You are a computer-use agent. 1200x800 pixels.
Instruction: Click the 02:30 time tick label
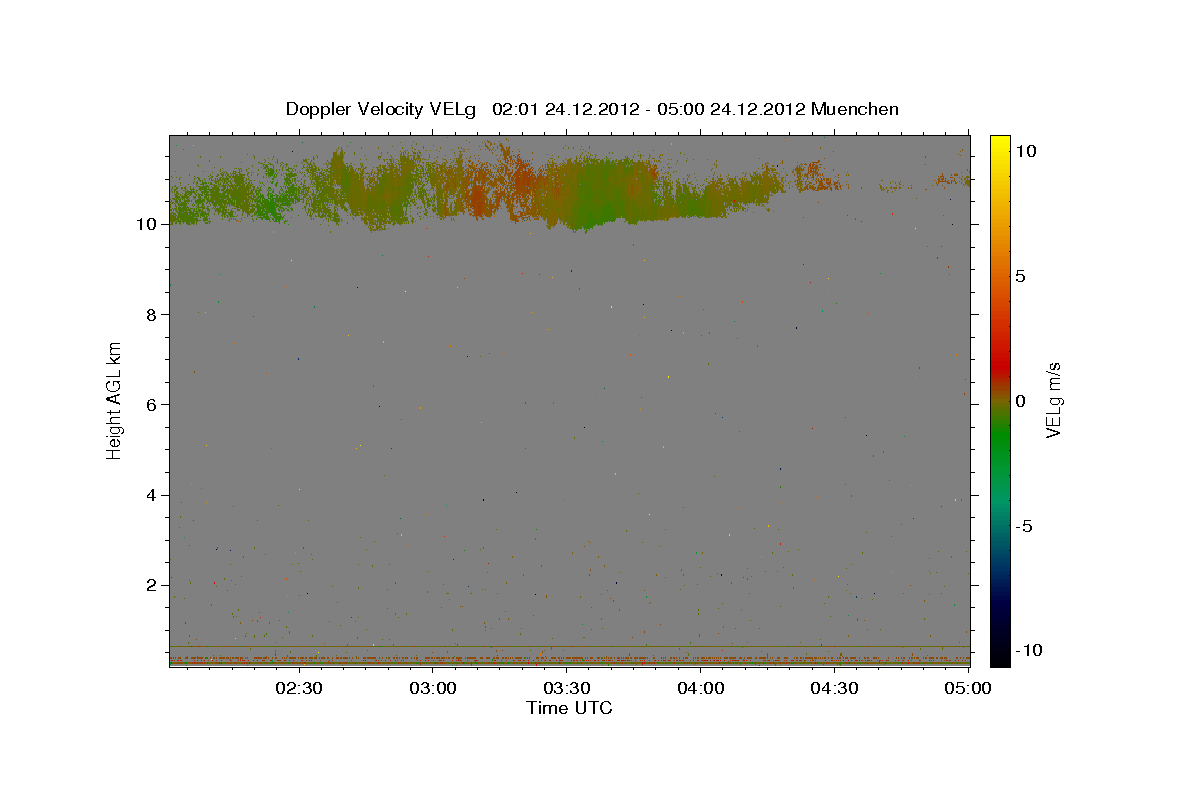pyautogui.click(x=299, y=689)
